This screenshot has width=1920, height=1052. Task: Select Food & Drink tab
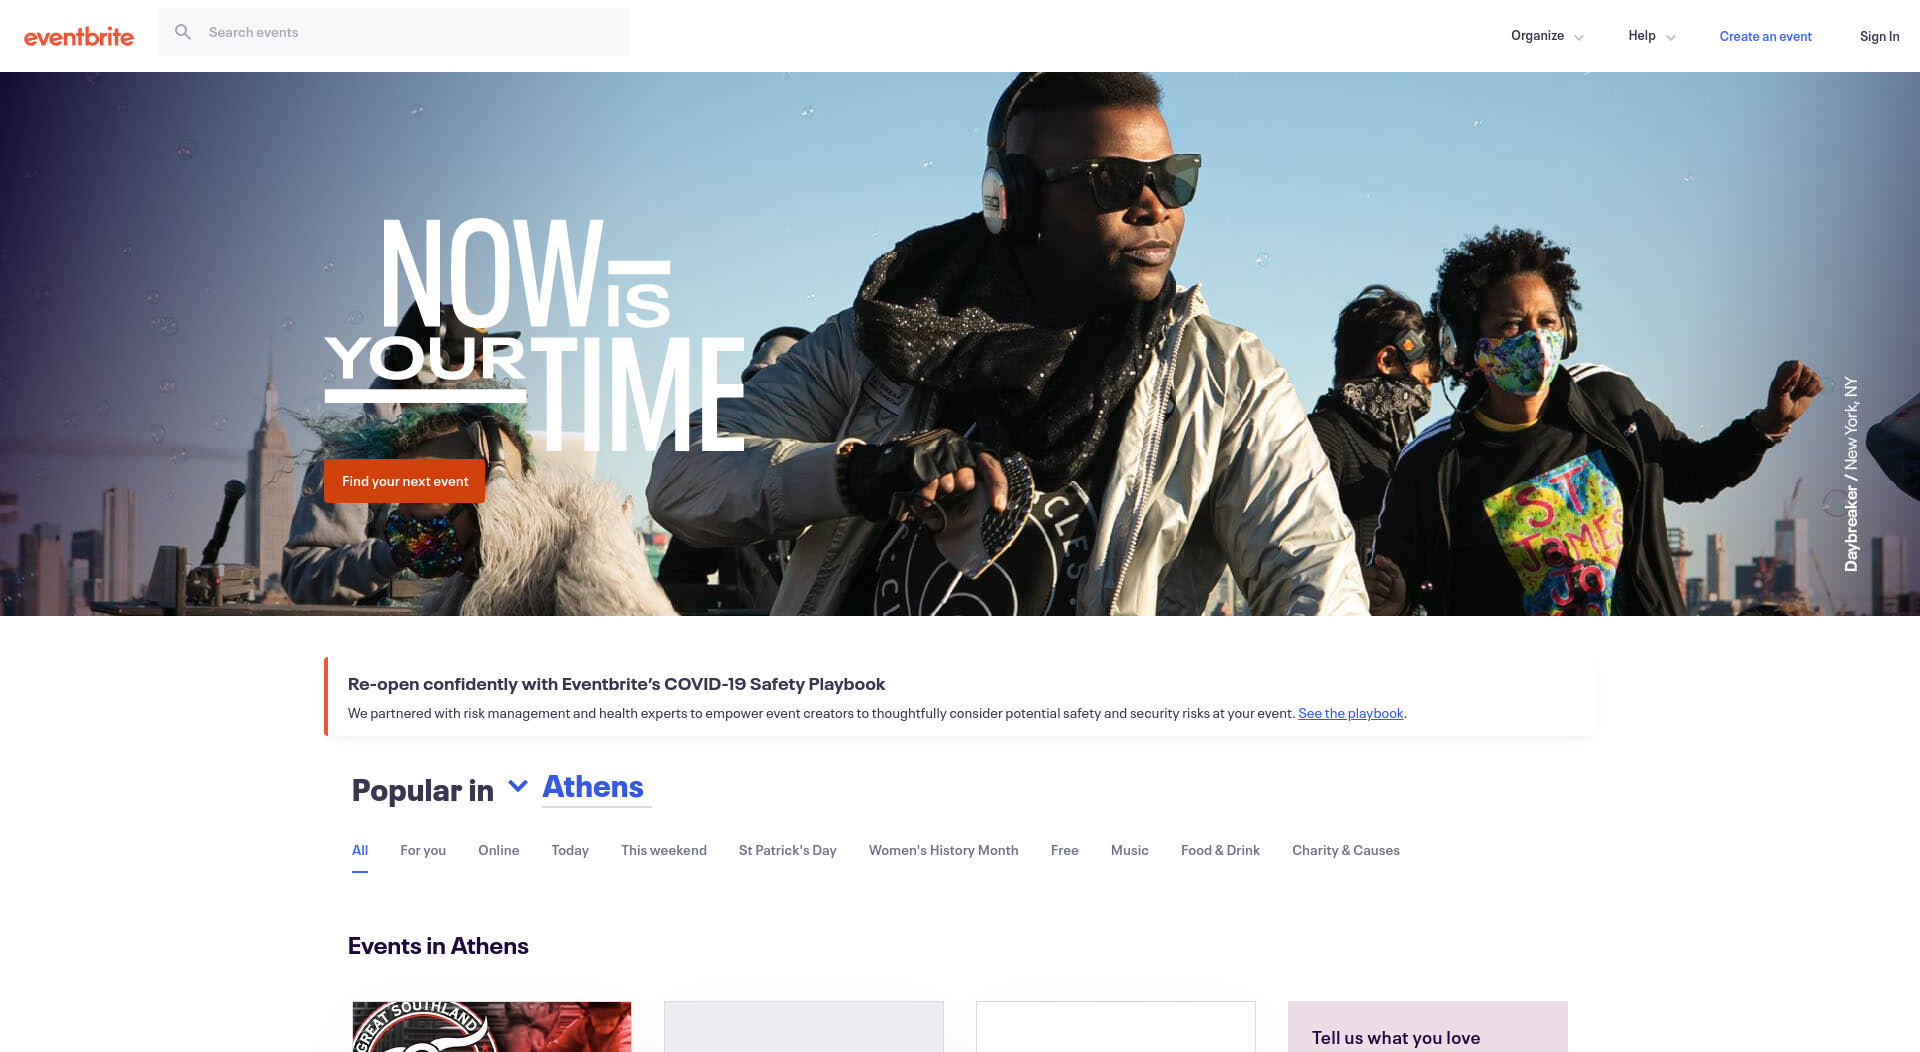pos(1220,850)
